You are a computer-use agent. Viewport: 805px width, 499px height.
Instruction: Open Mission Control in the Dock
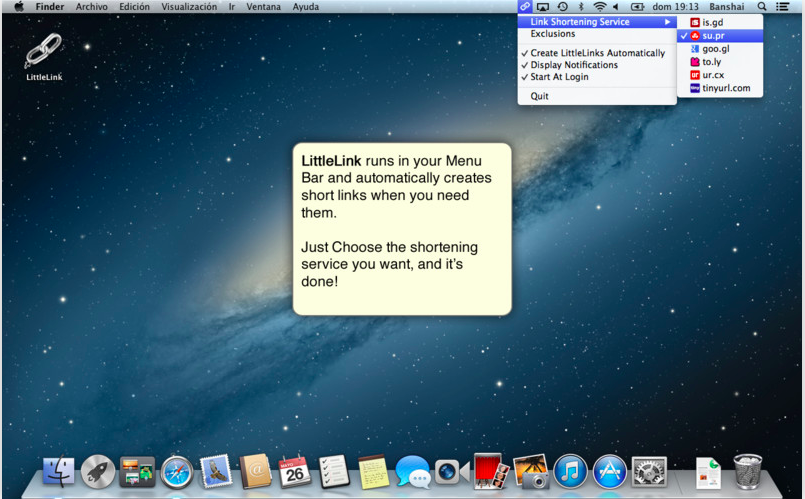pyautogui.click(x=137, y=471)
